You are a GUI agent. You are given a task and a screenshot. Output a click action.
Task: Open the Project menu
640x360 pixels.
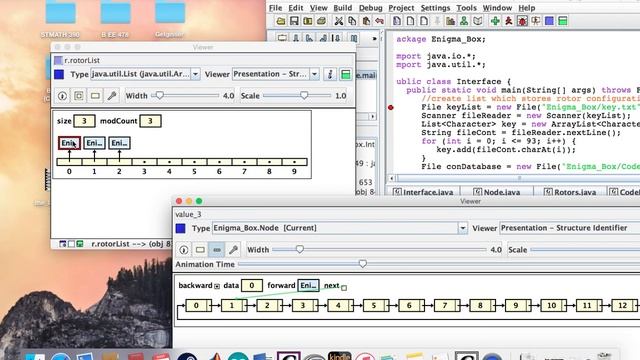point(401,8)
